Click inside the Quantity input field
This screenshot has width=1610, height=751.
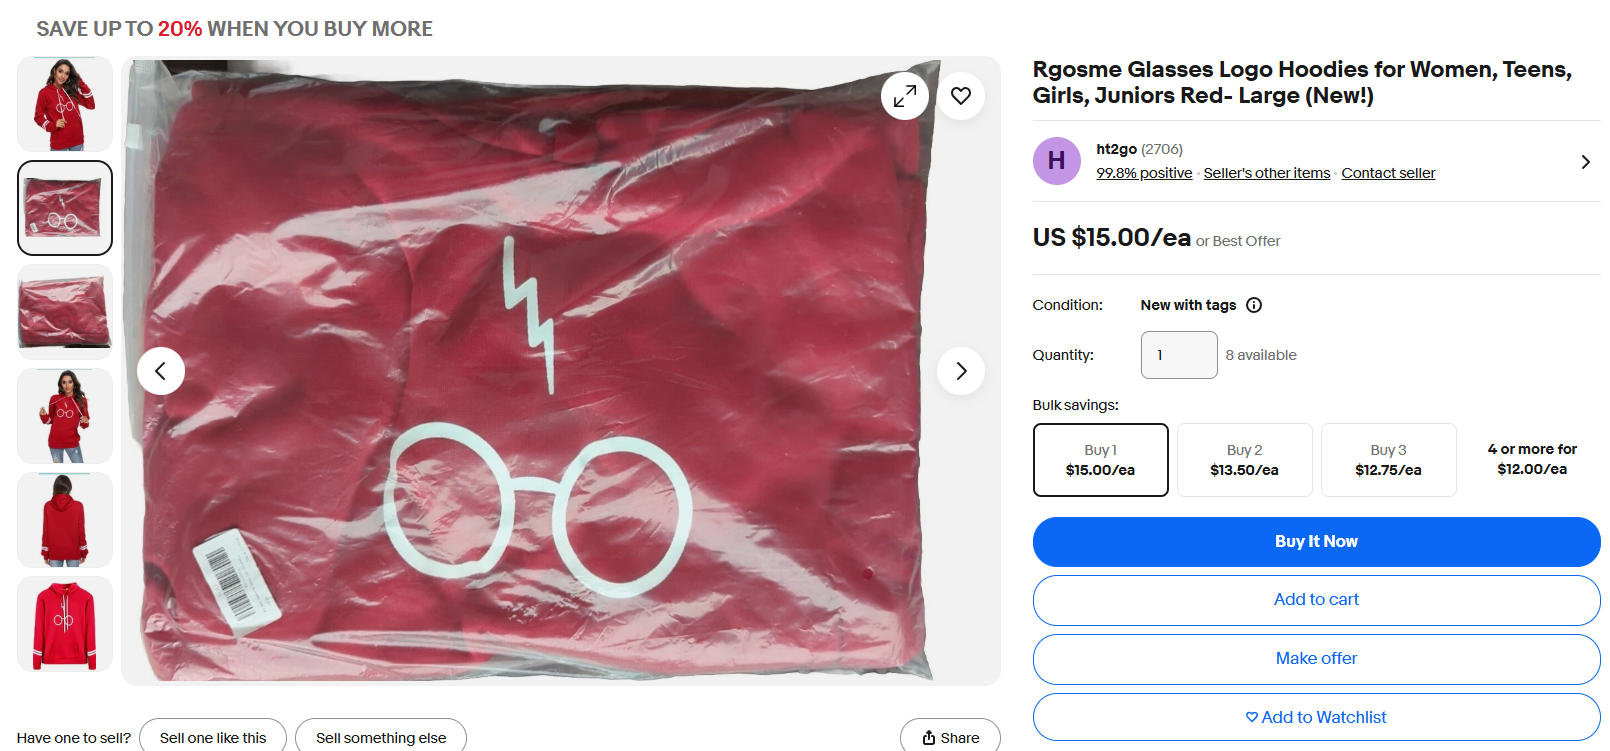1178,355
